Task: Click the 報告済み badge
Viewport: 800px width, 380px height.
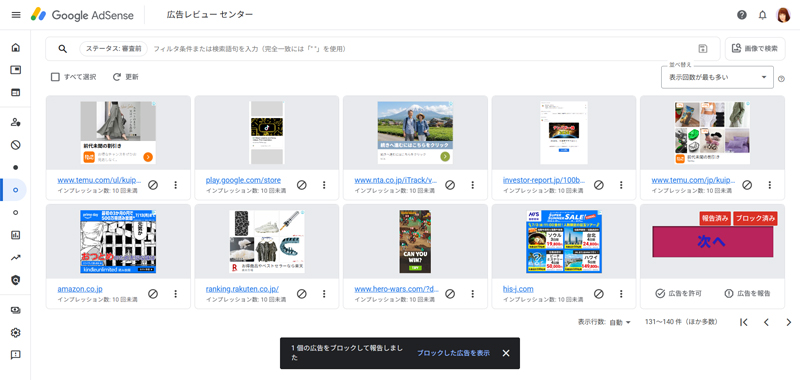Action: click(715, 218)
